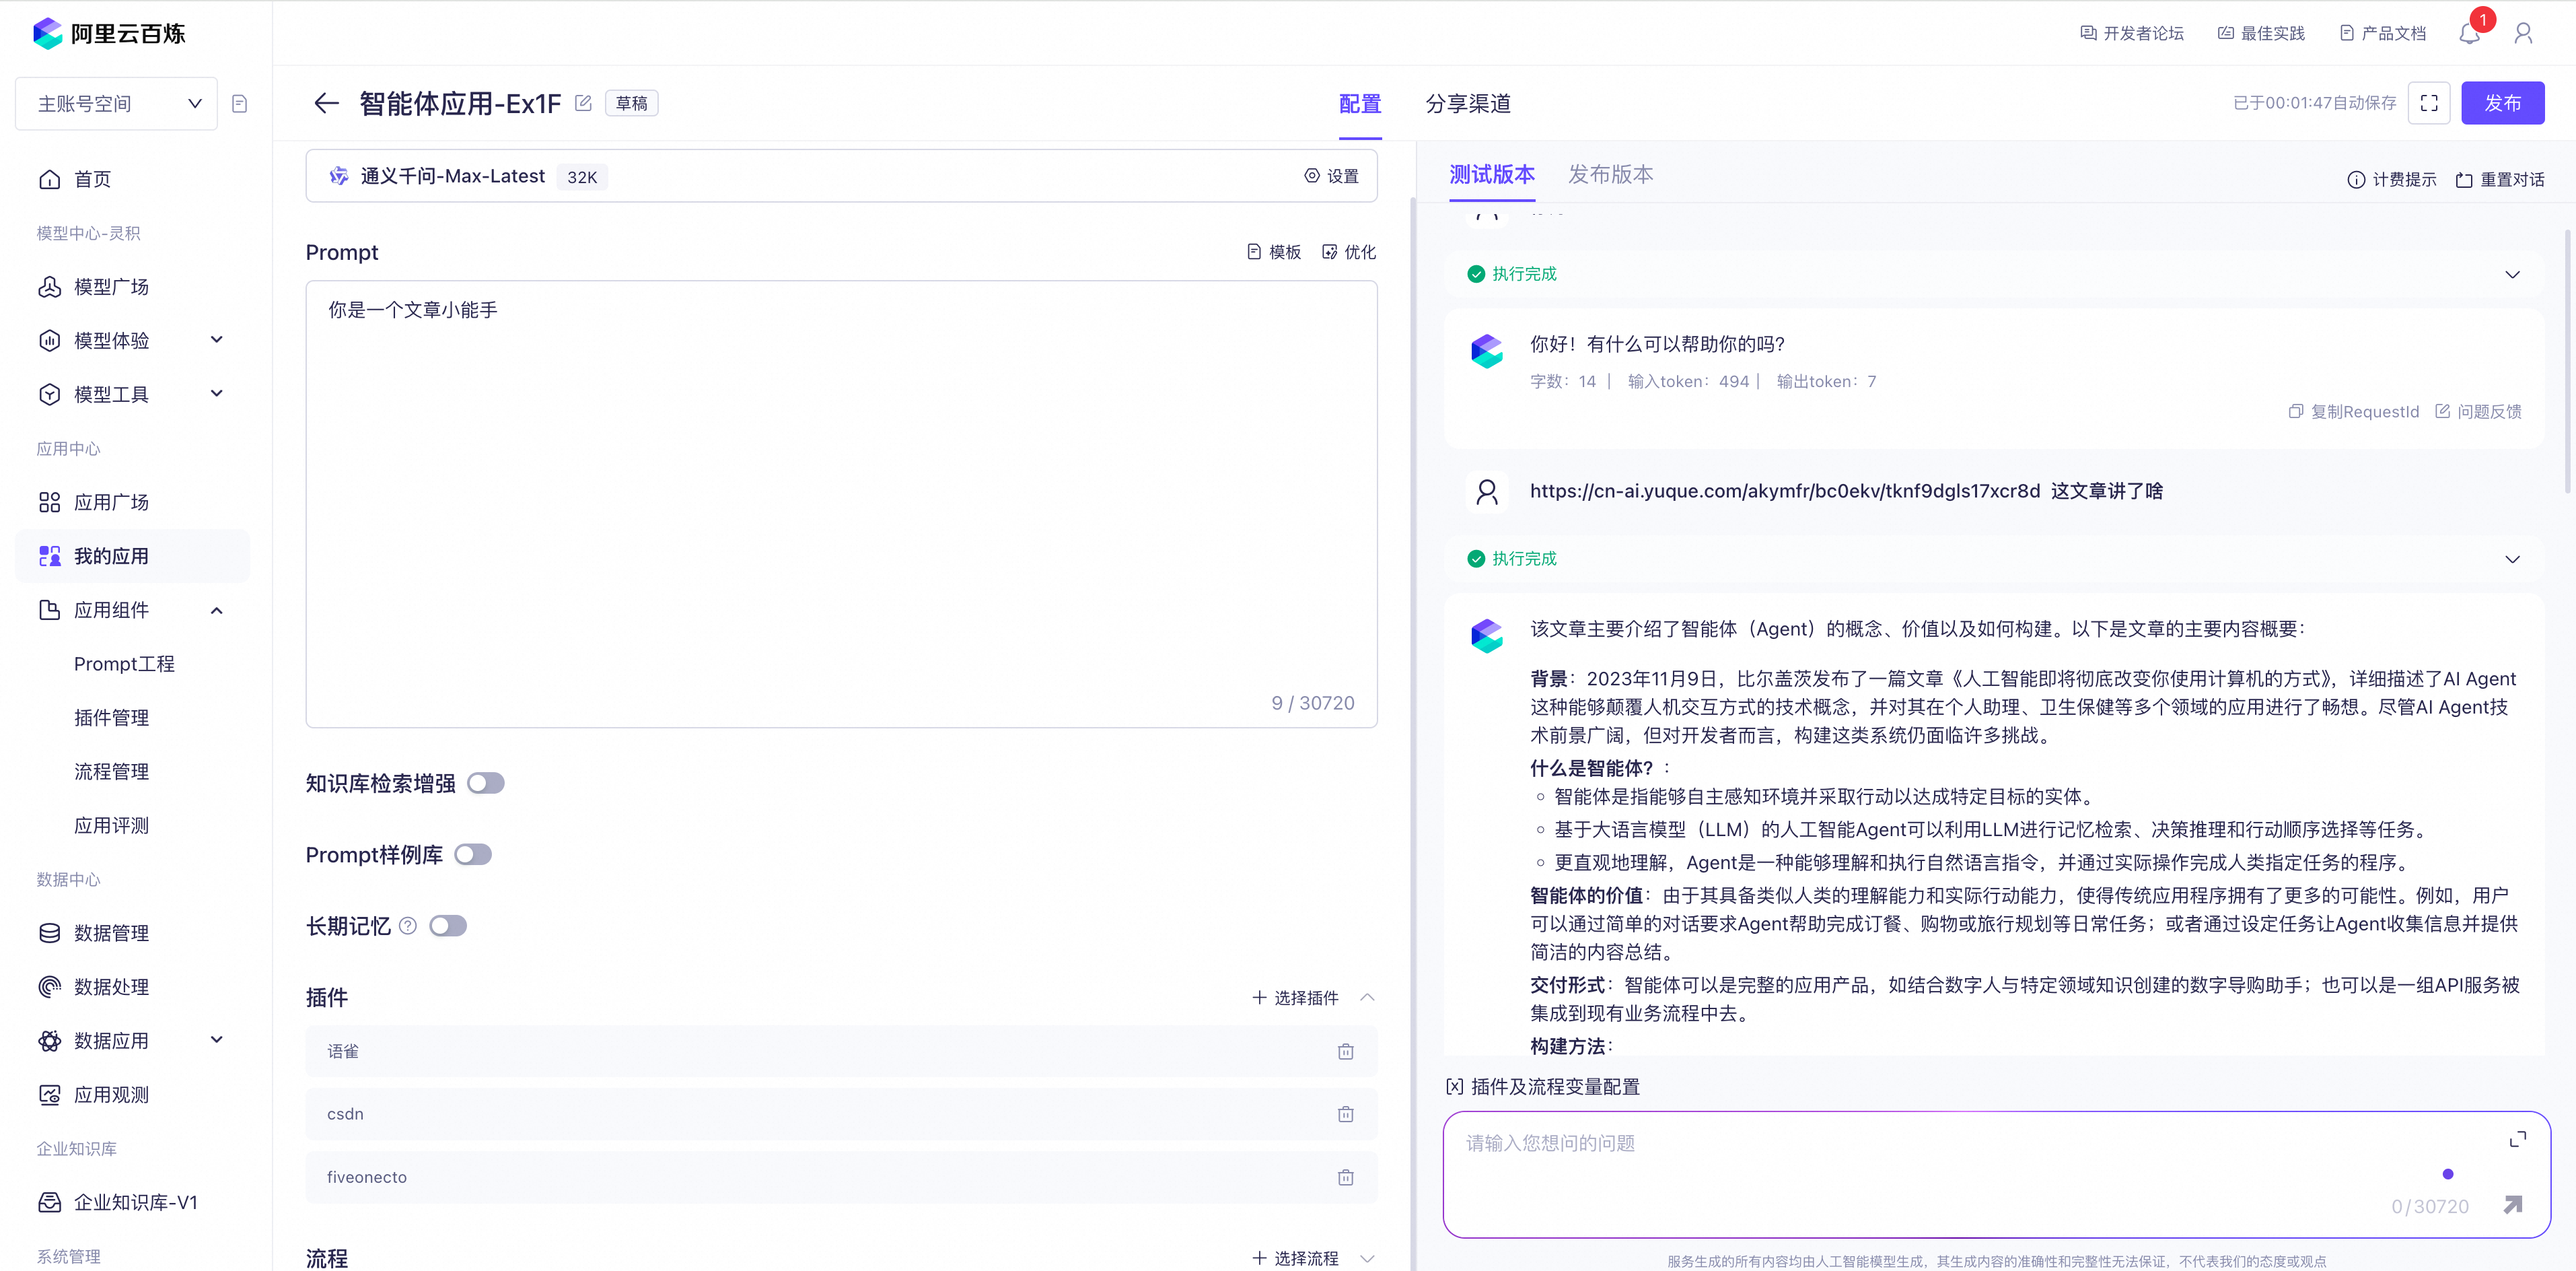Select 测试版本 tab
Screen dimensions: 2576x1271
pos(1492,175)
